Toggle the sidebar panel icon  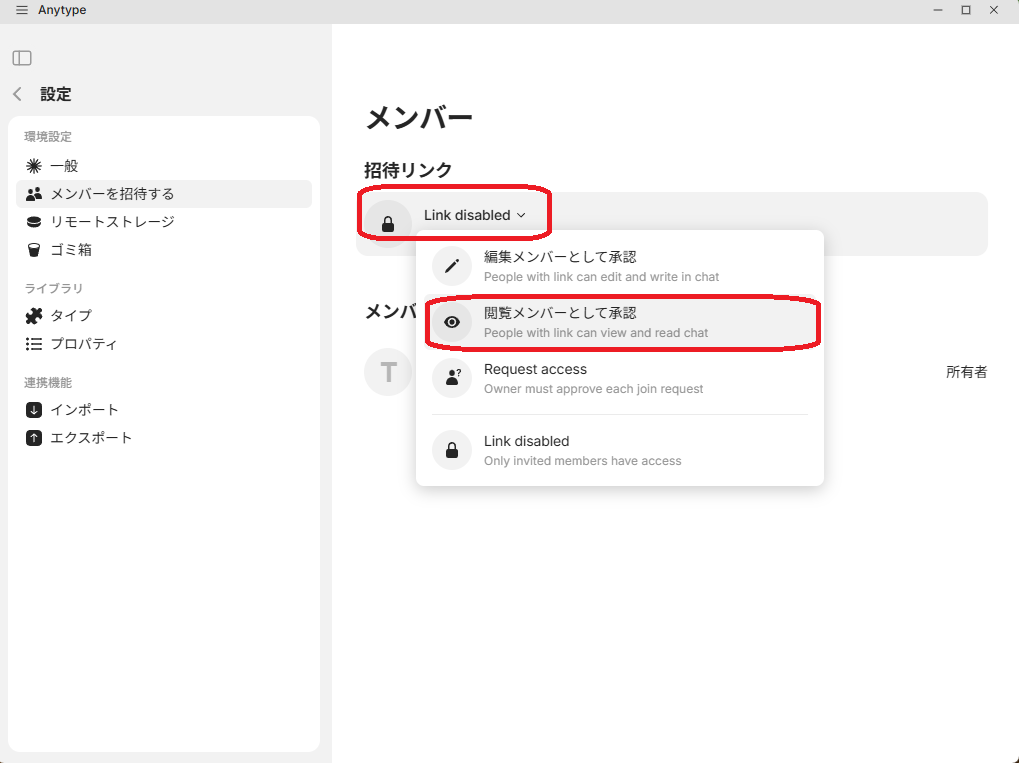(22, 58)
